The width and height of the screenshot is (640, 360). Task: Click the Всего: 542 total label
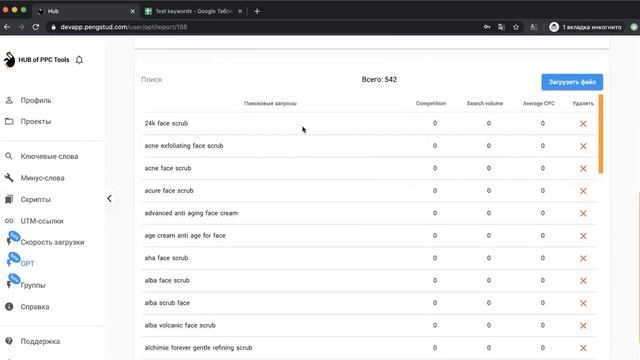click(379, 80)
